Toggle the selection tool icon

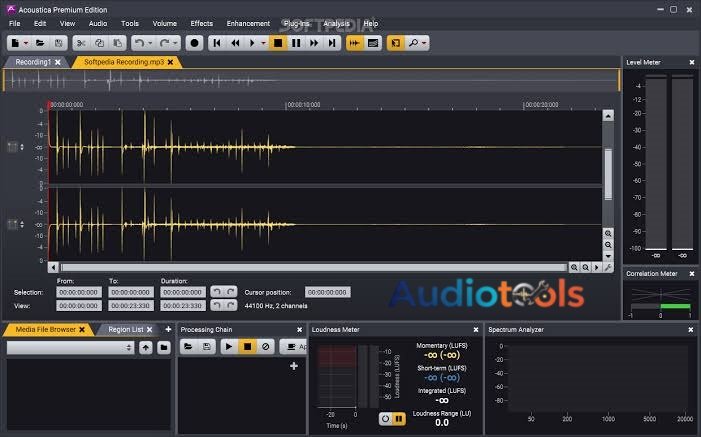point(396,43)
